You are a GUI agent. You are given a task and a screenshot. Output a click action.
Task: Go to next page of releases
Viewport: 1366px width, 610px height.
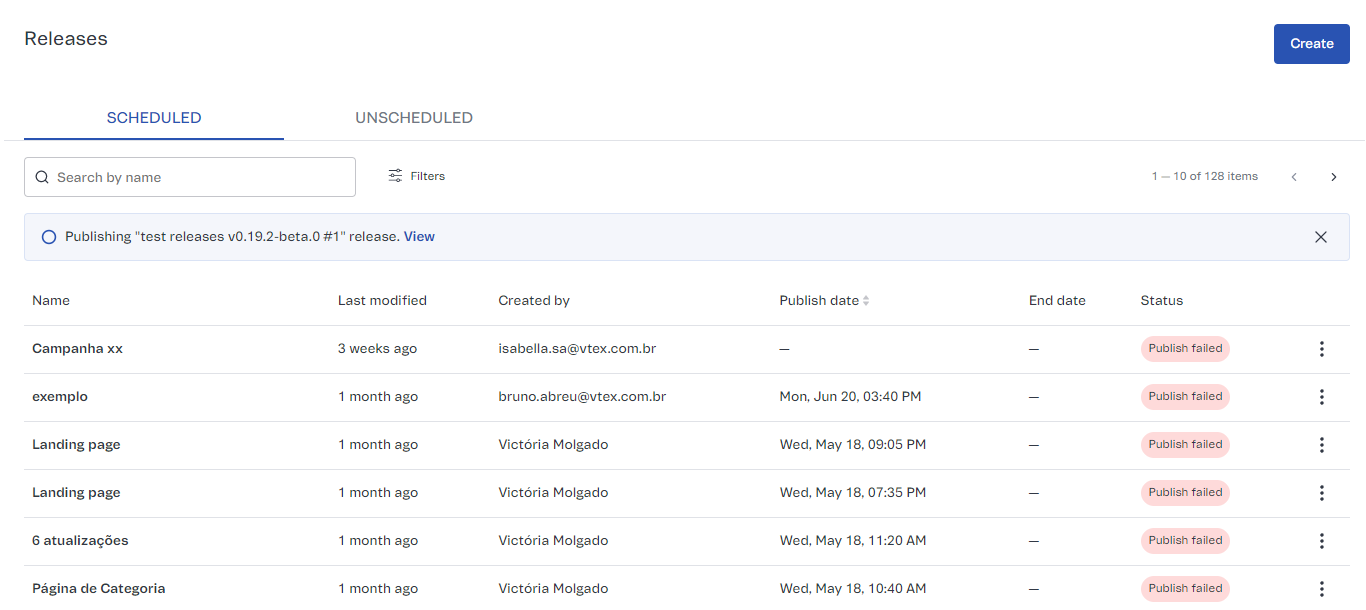coord(1333,177)
